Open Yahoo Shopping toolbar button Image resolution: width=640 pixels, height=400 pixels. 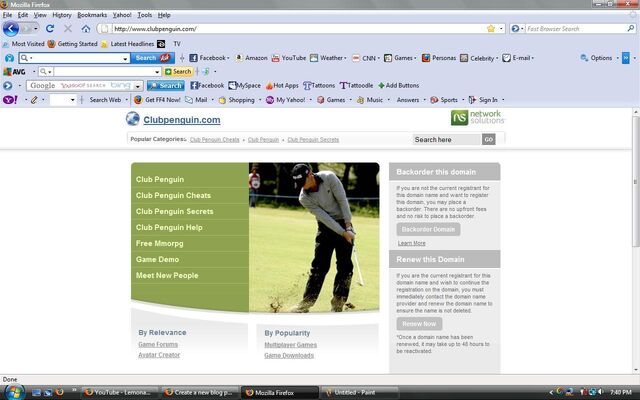(236, 100)
